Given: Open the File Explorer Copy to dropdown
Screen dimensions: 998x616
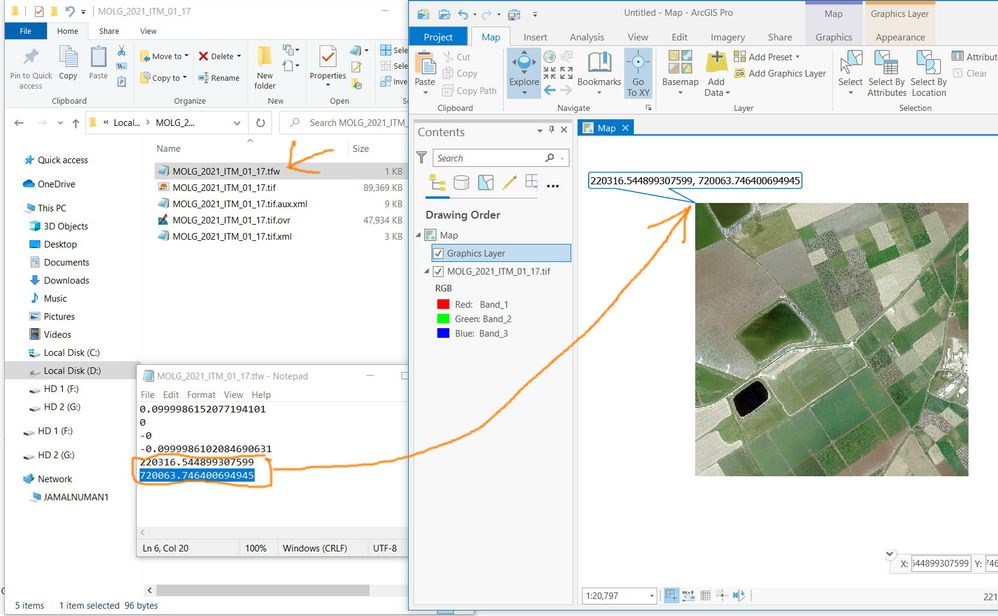Looking at the screenshot, I should 185,78.
